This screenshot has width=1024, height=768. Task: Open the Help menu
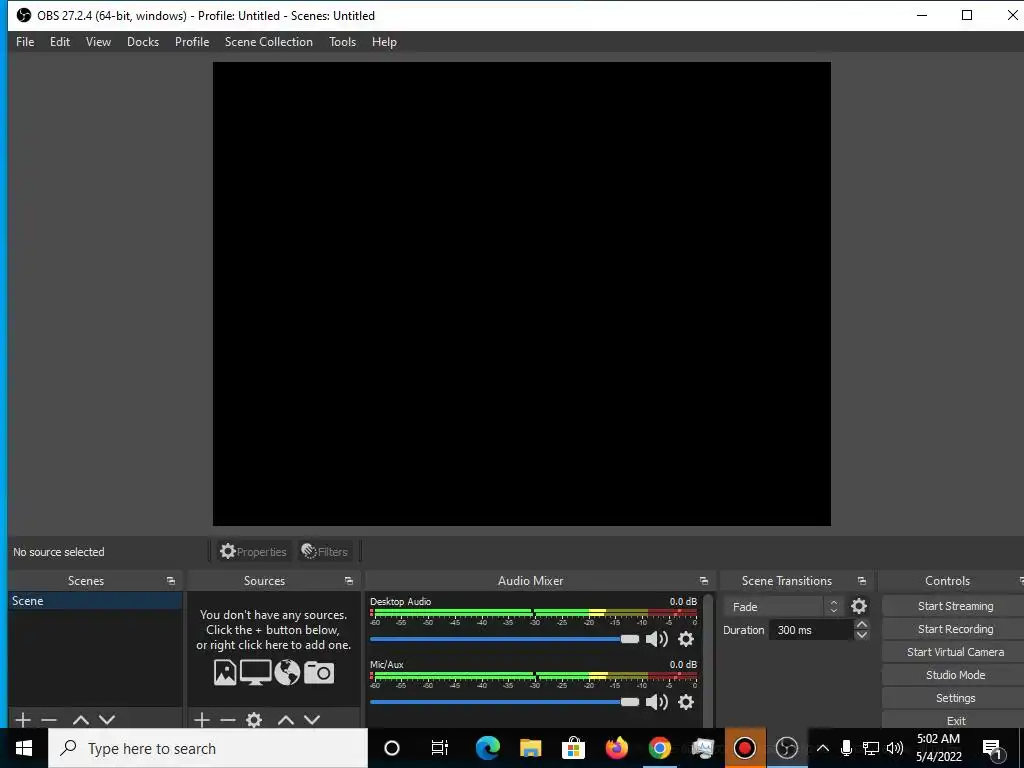(384, 42)
